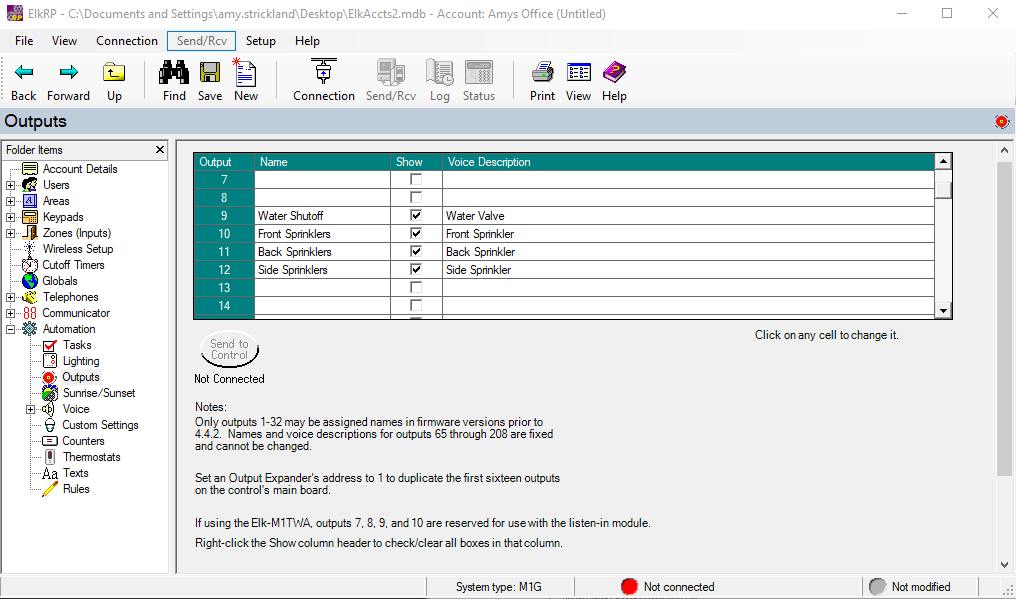Screen dimensions: 1016x599
Task: Select Rules in the folder tree
Action: click(x=76, y=489)
